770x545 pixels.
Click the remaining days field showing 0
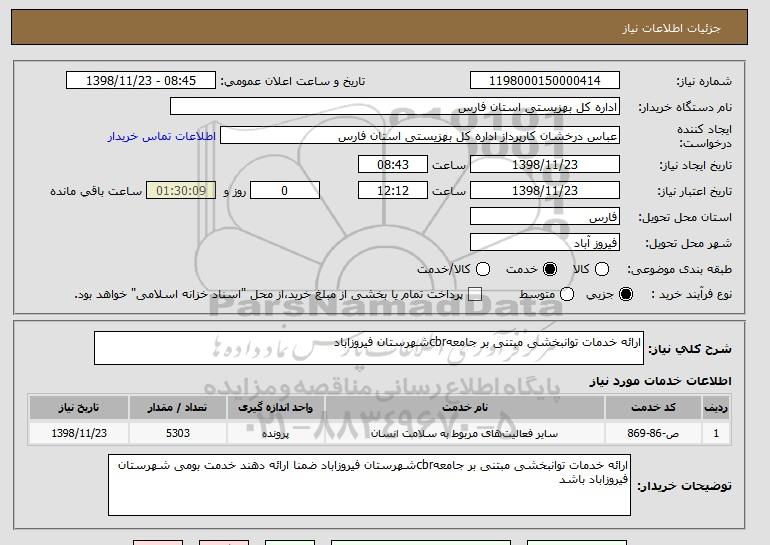(285, 191)
